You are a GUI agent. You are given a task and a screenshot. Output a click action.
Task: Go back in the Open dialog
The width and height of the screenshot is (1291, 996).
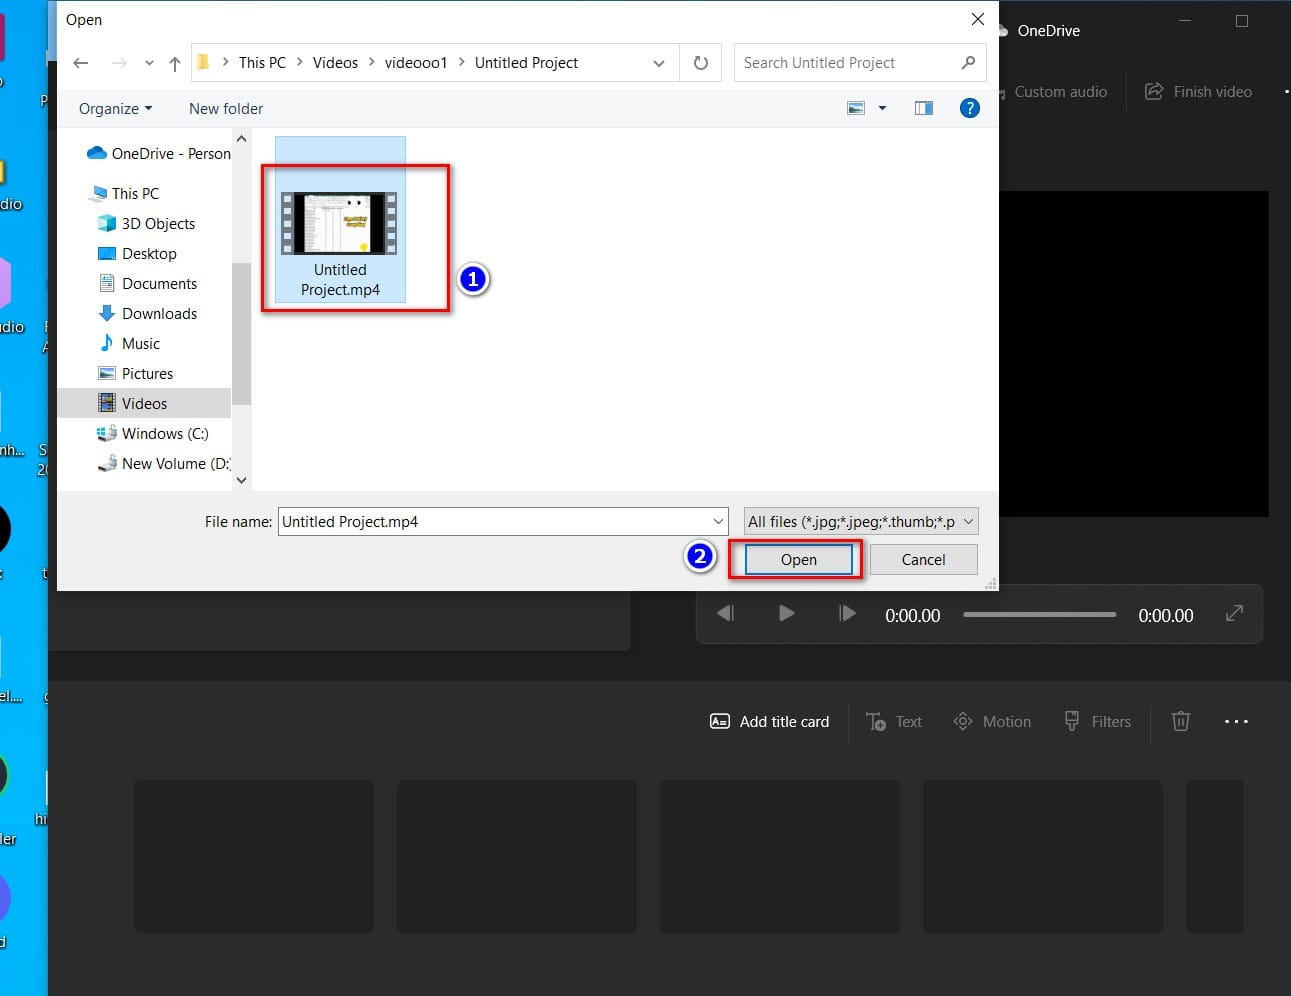click(81, 63)
